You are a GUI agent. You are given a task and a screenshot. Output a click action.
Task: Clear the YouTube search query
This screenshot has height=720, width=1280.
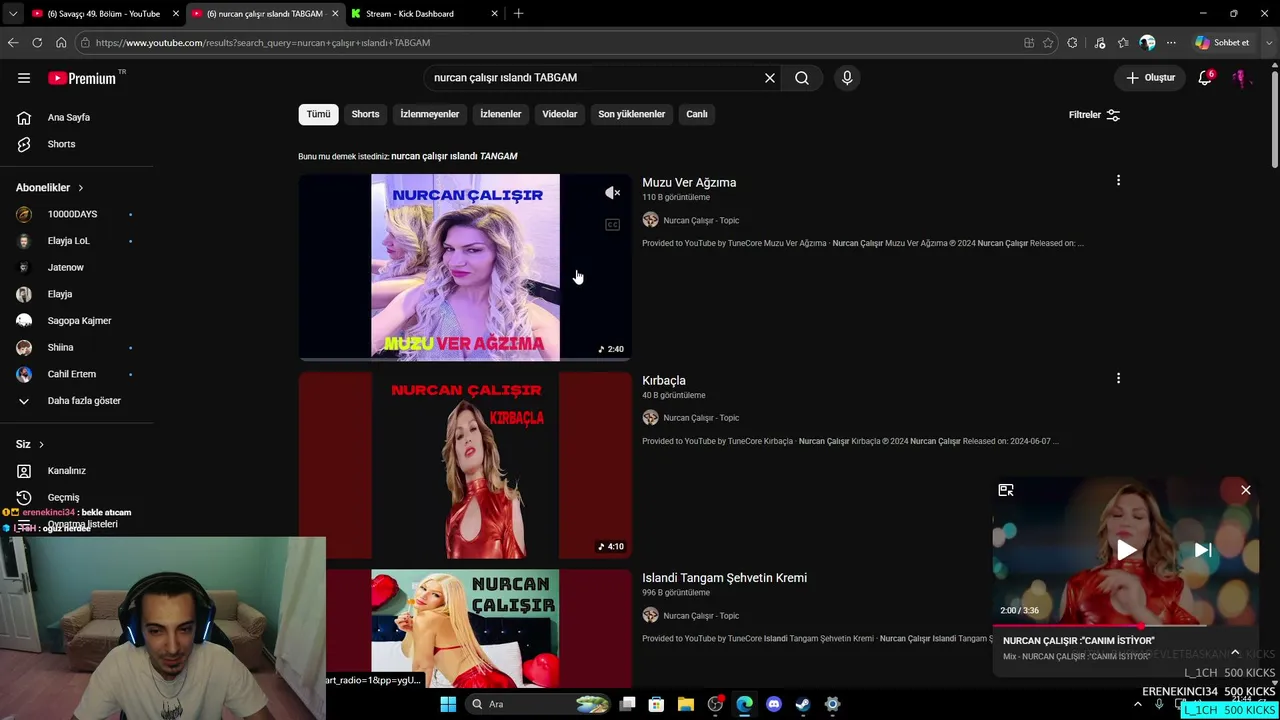tap(770, 78)
